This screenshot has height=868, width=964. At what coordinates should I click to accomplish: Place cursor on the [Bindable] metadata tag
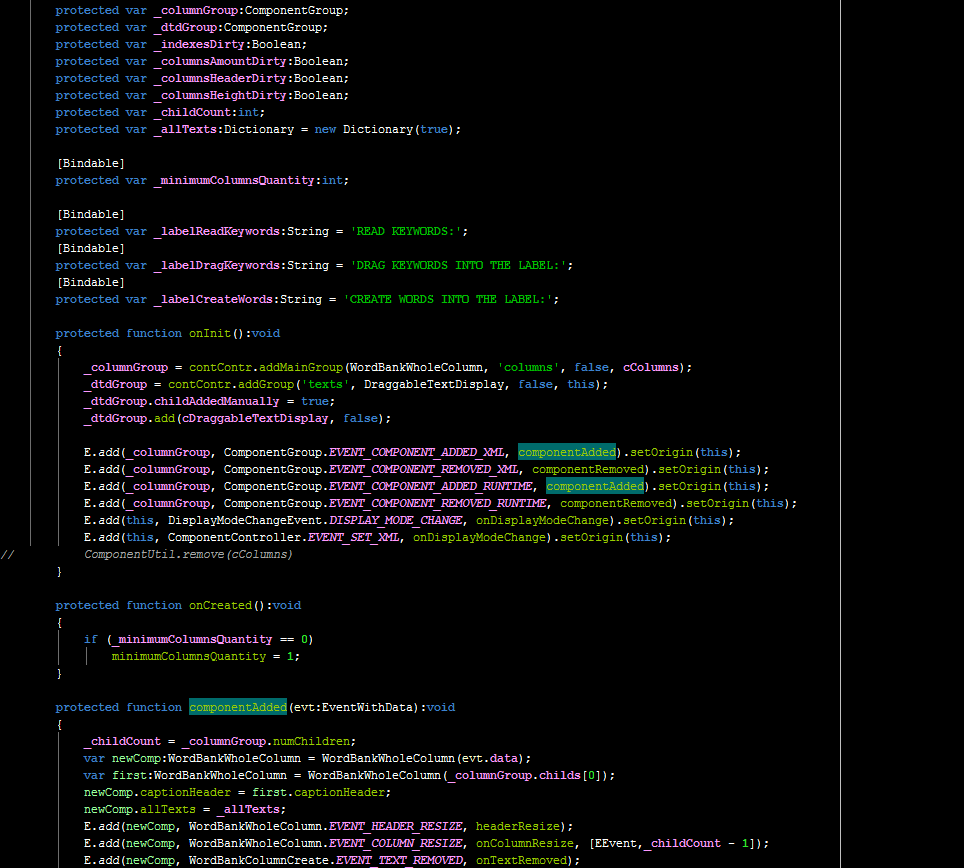tap(91, 162)
